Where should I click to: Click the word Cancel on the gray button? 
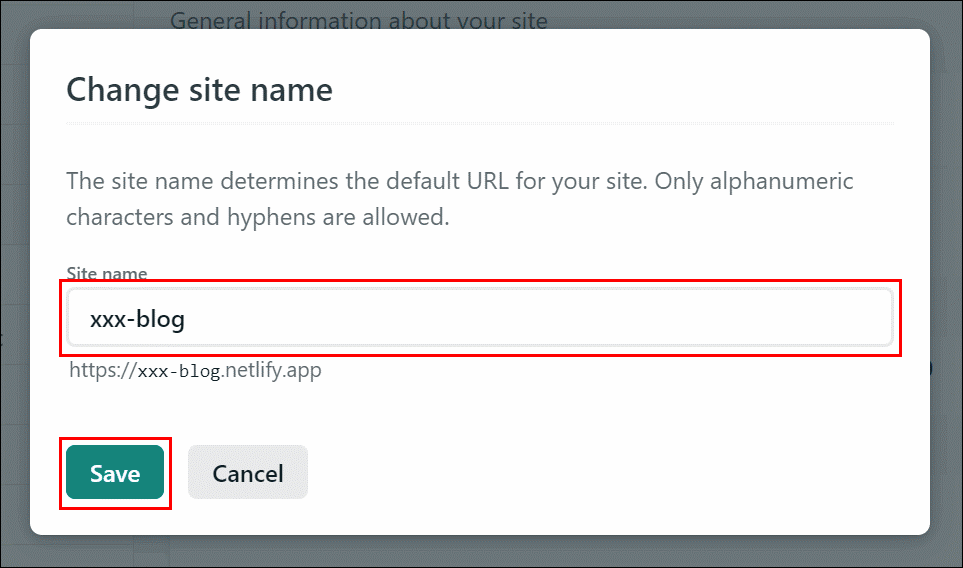click(248, 473)
